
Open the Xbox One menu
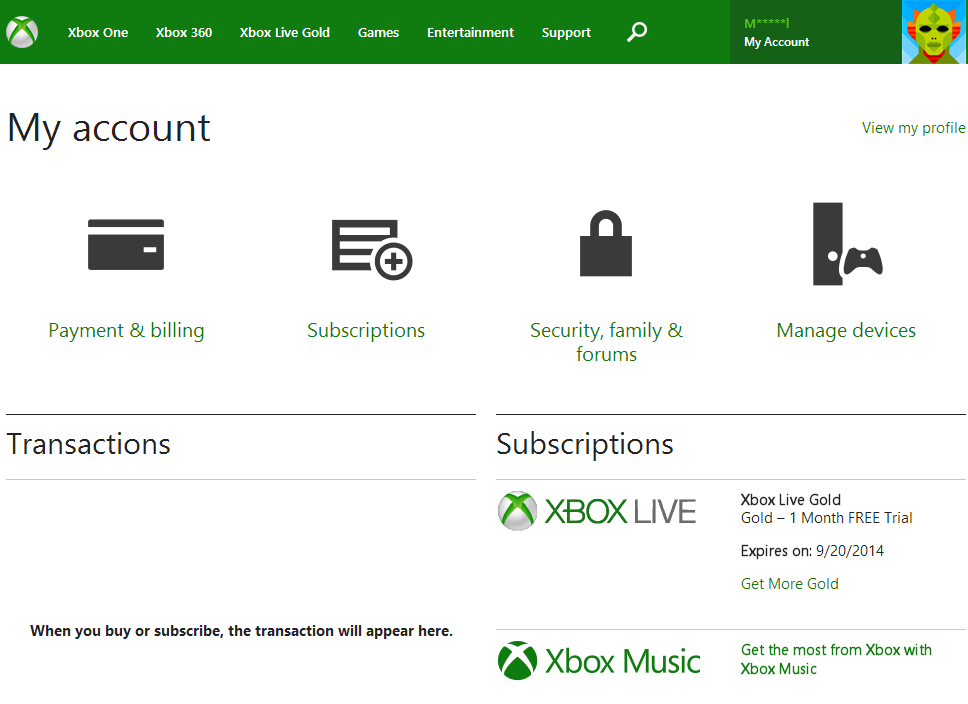[98, 32]
